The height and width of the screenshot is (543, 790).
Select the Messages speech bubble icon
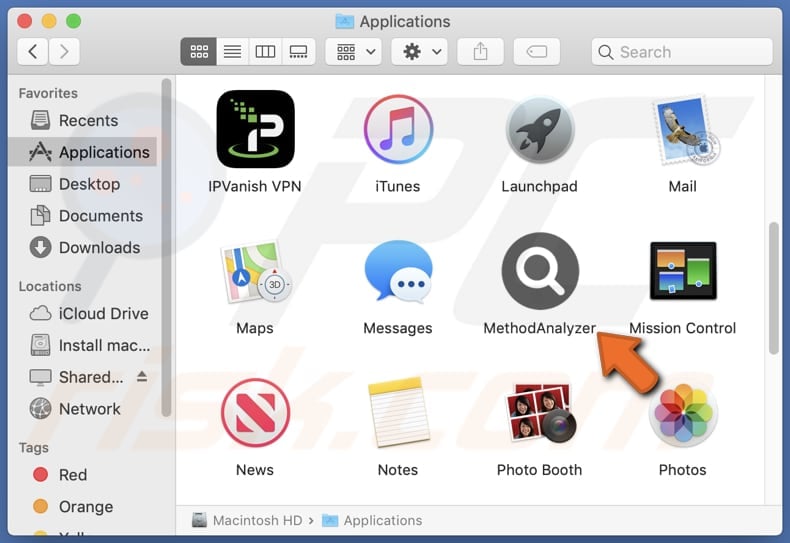coord(398,272)
